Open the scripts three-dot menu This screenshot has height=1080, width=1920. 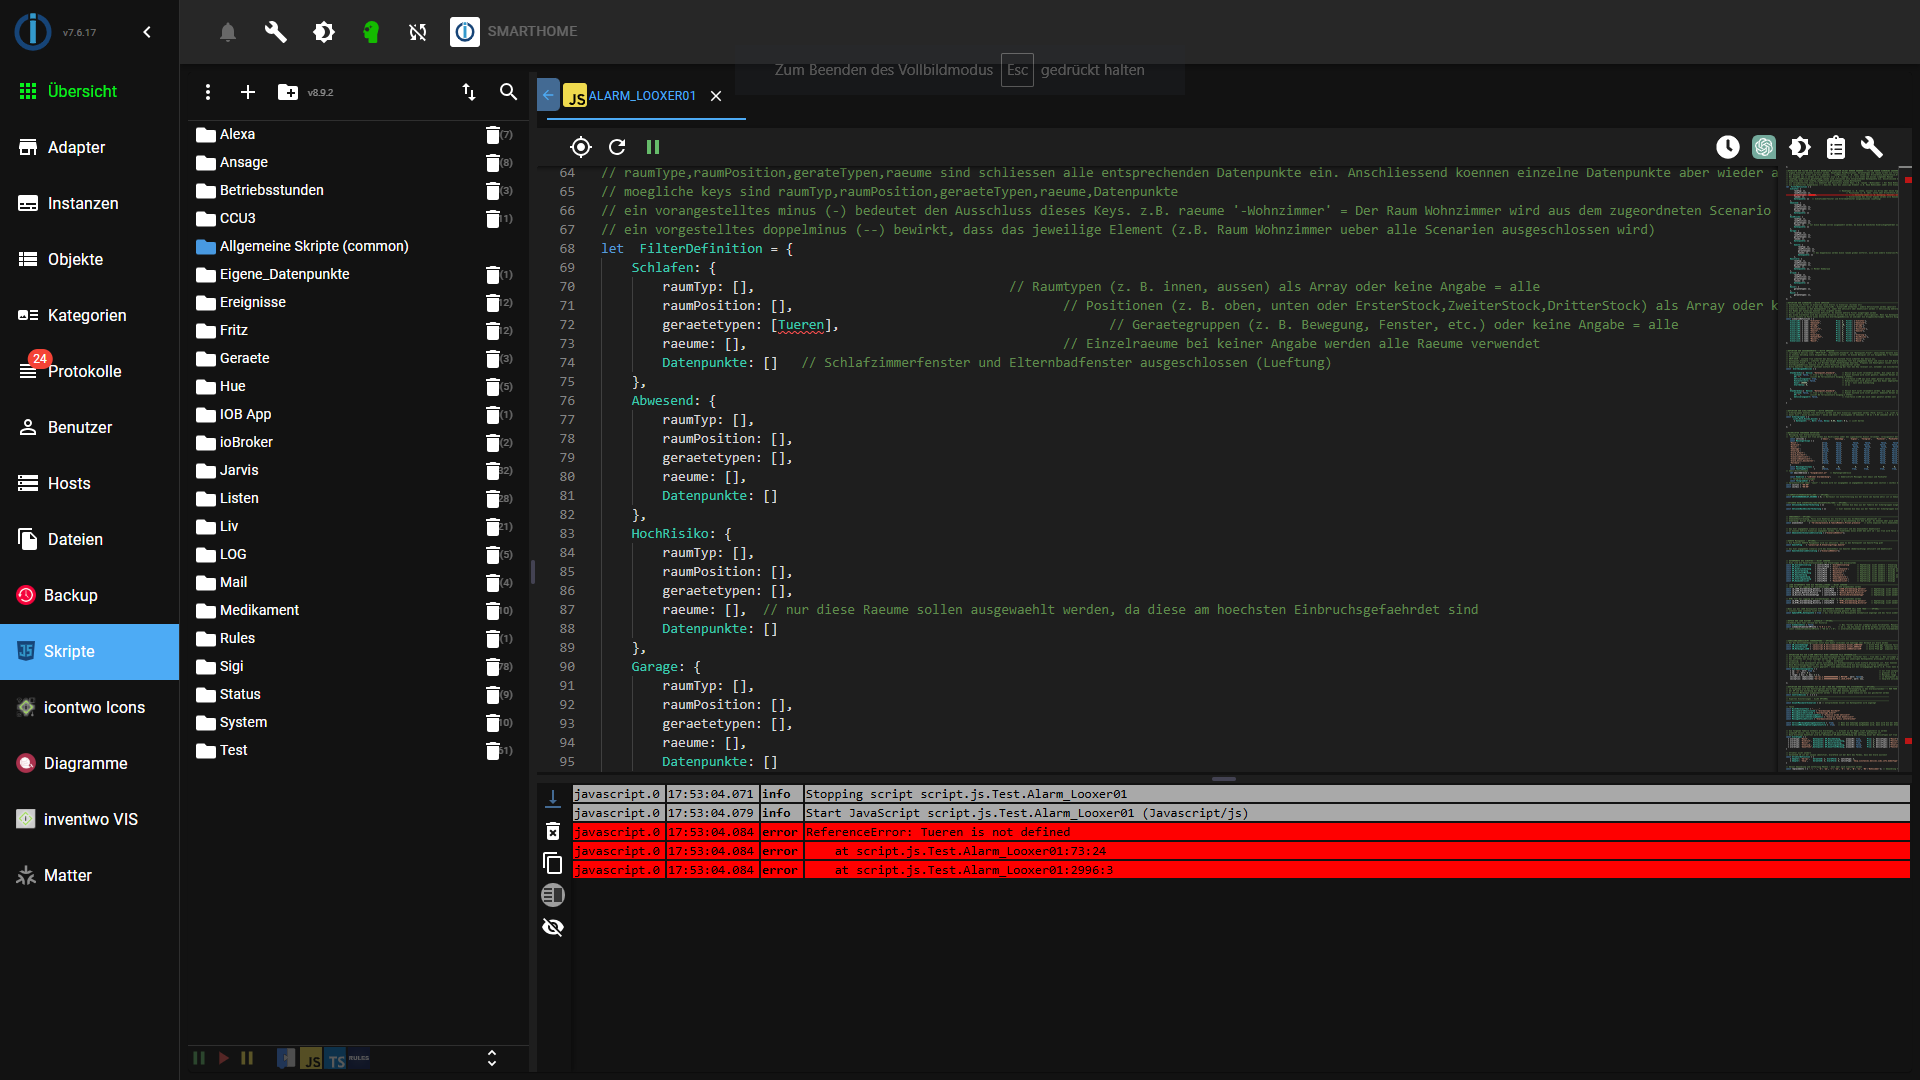(208, 92)
